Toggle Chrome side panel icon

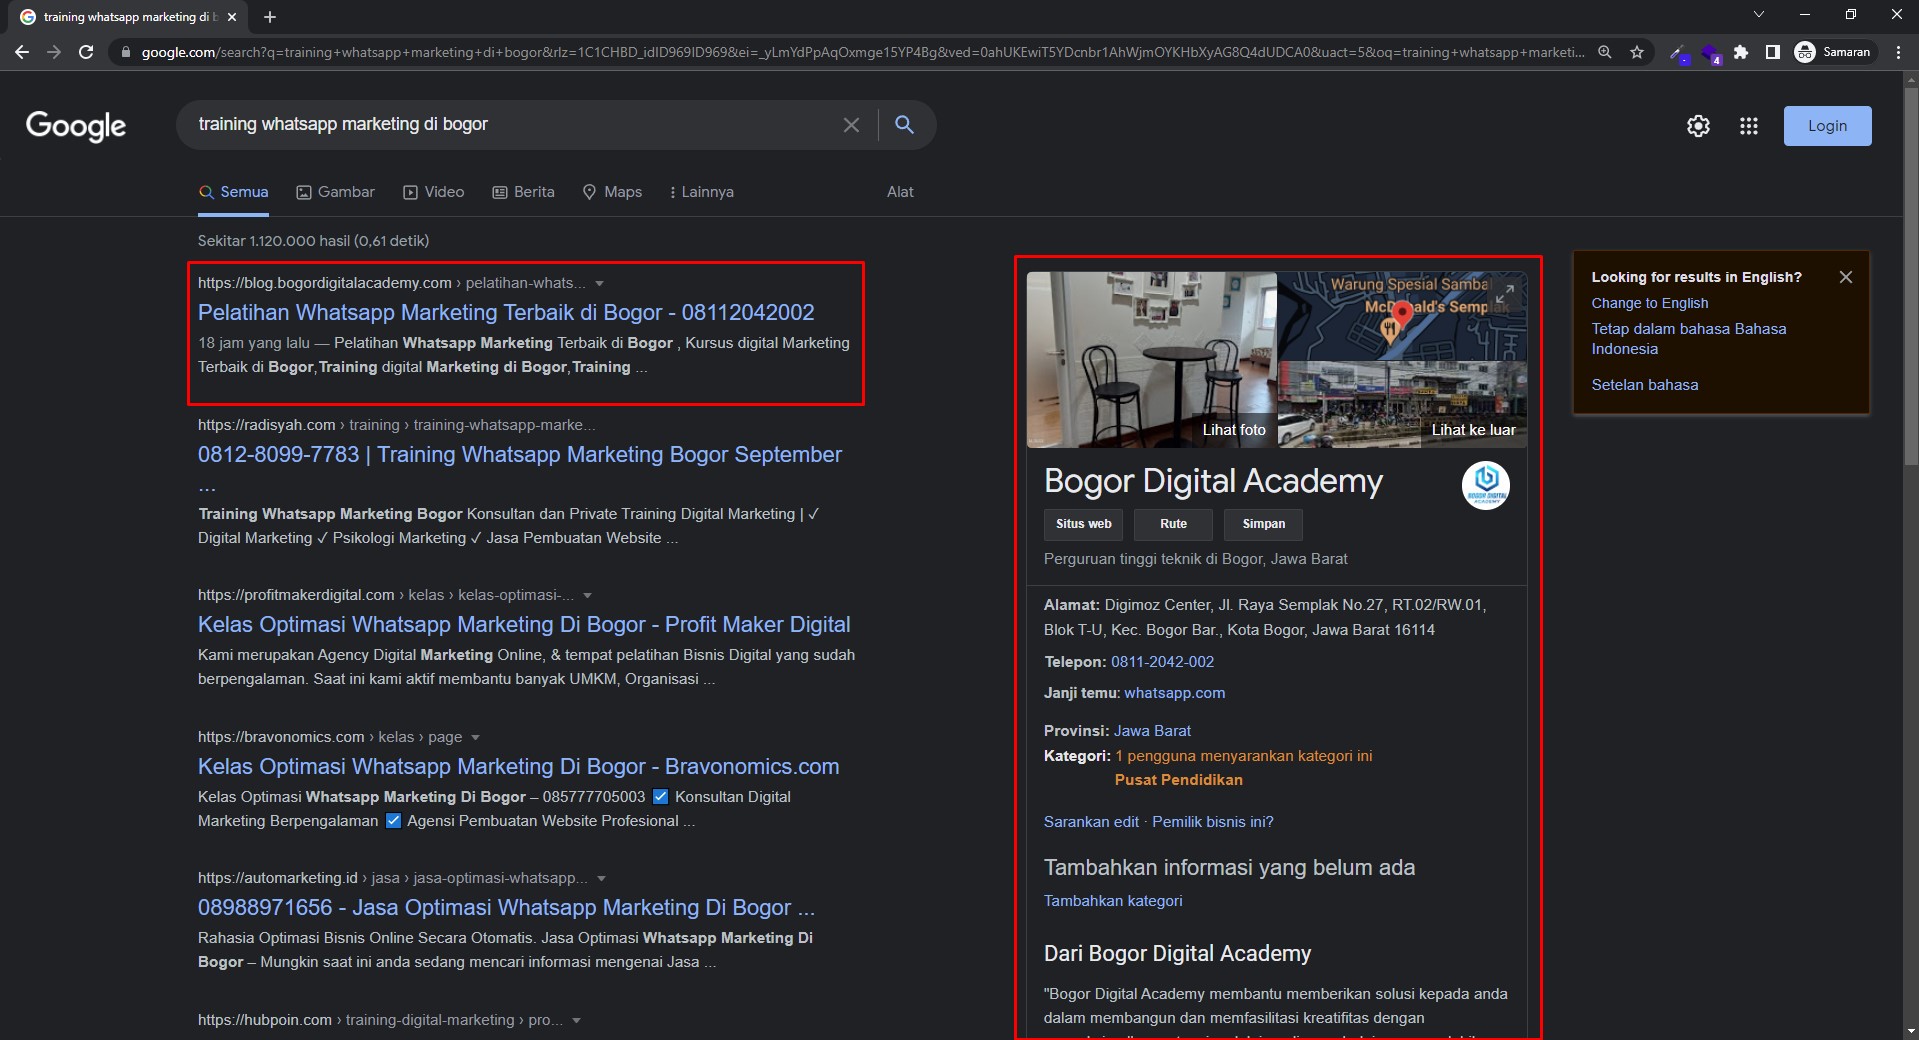point(1772,52)
